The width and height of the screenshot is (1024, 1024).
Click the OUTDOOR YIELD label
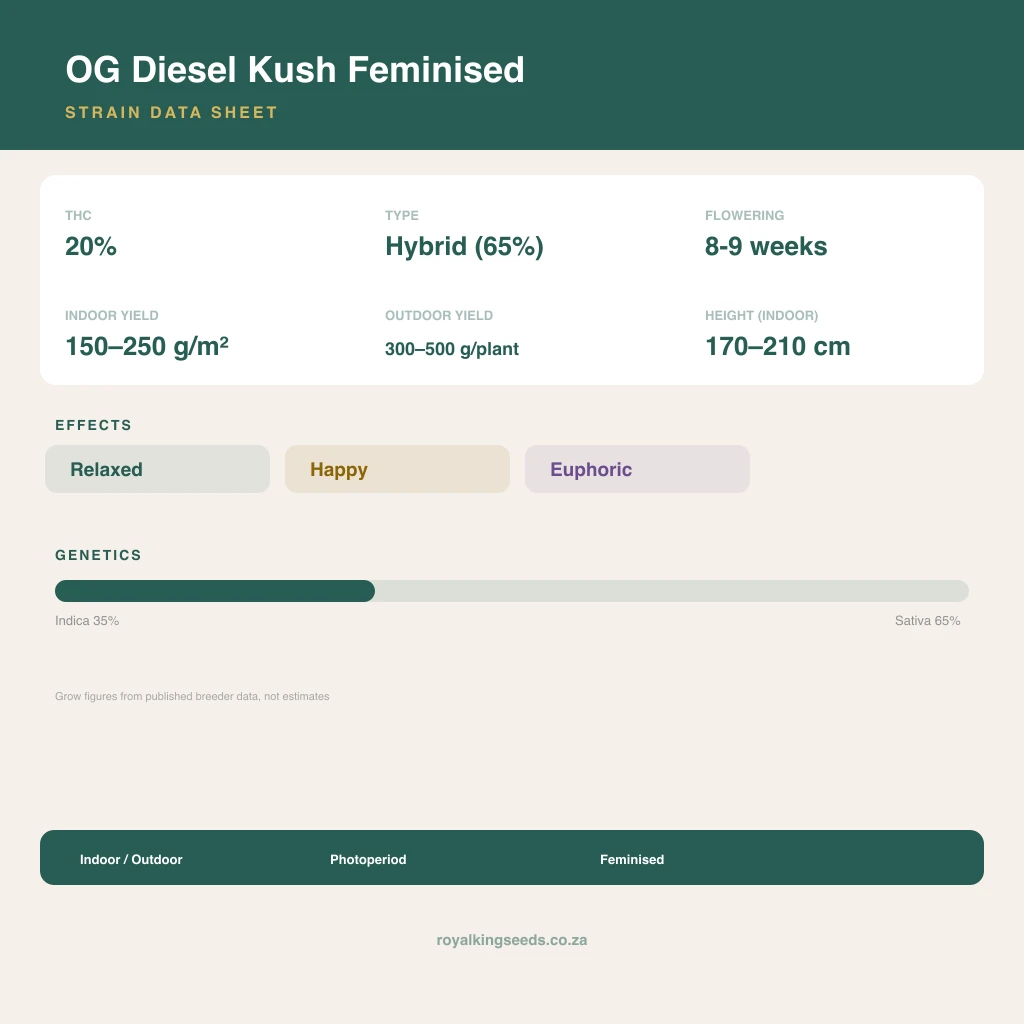click(439, 315)
